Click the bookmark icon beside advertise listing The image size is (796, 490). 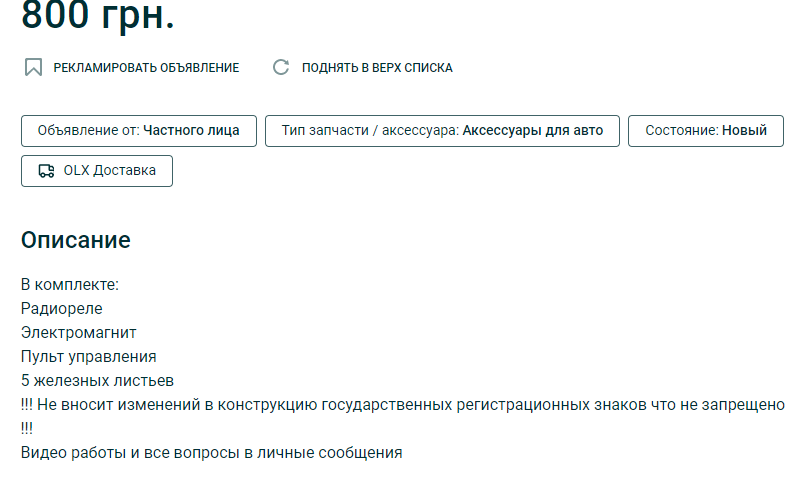click(x=33, y=68)
